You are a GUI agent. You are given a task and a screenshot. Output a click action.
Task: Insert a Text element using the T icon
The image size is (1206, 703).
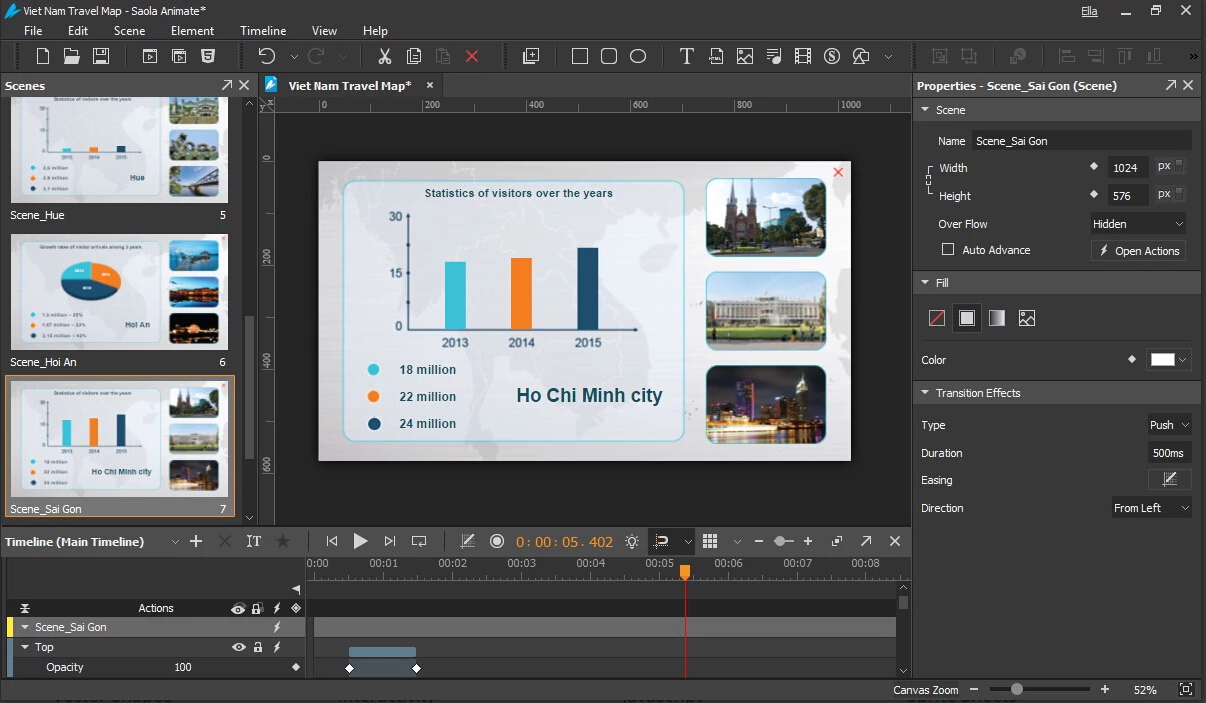(x=686, y=56)
